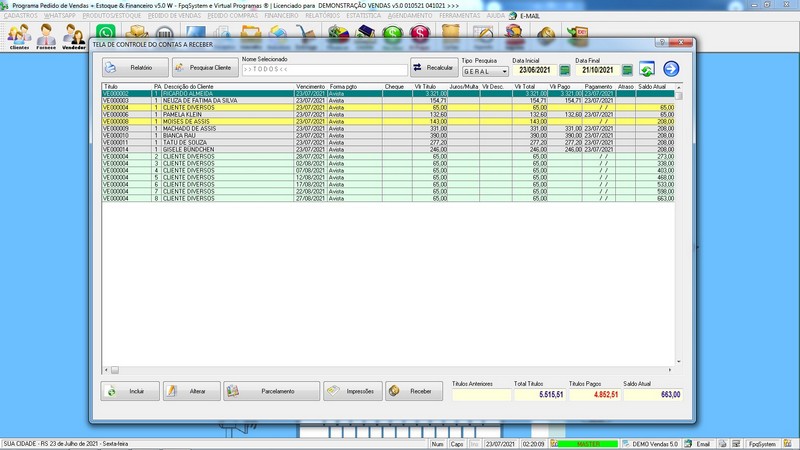Click the dialog help question mark
The height and width of the screenshot is (450, 800).
tap(662, 42)
